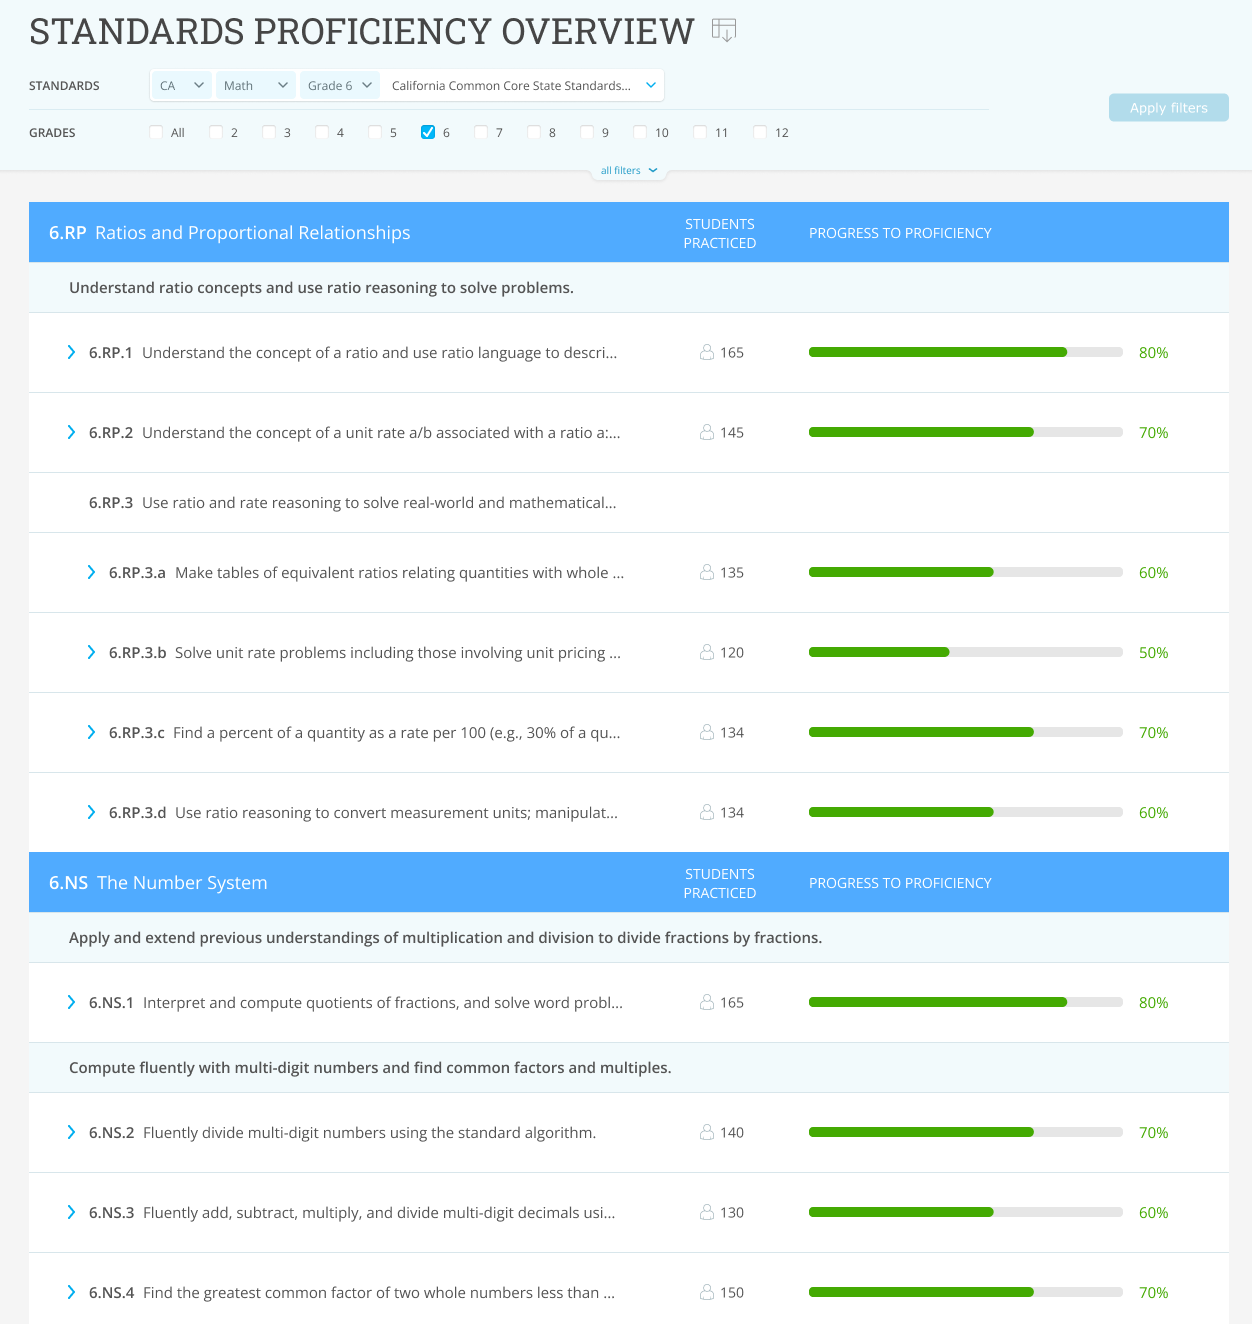Click the student icon in the 6.RP.3.b row
Image resolution: width=1252 pixels, height=1324 pixels.
707,652
